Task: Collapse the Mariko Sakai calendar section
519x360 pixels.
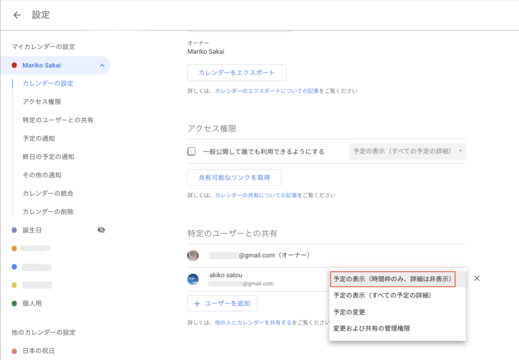Action: pos(102,65)
